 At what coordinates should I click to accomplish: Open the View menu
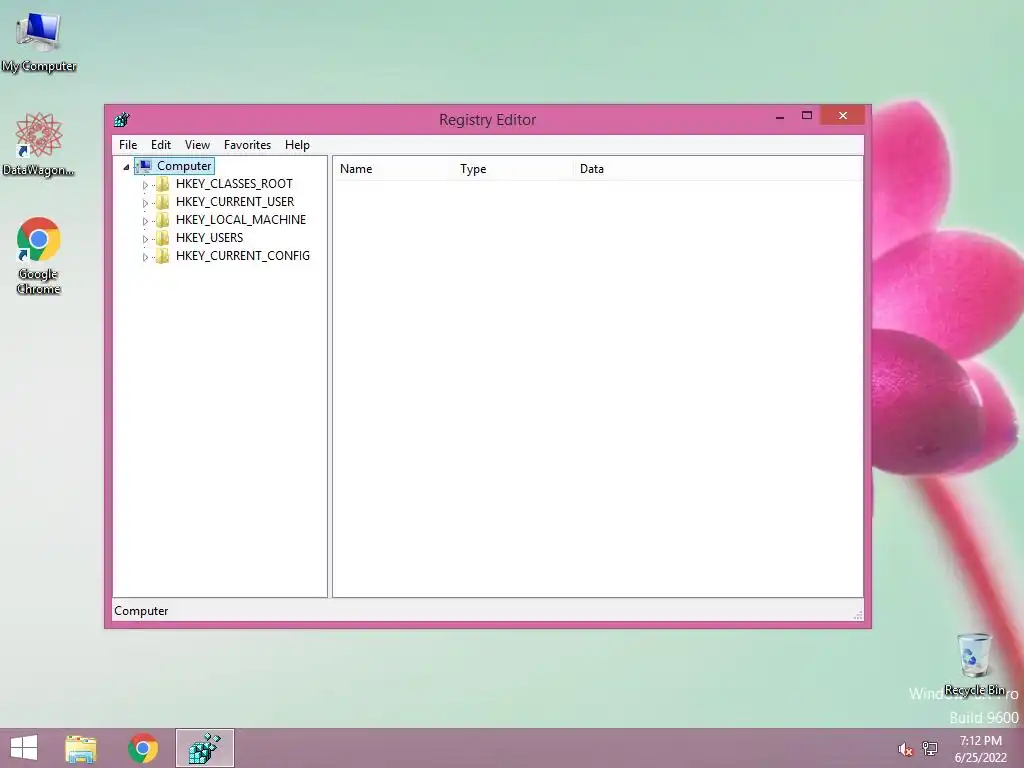pyautogui.click(x=197, y=145)
